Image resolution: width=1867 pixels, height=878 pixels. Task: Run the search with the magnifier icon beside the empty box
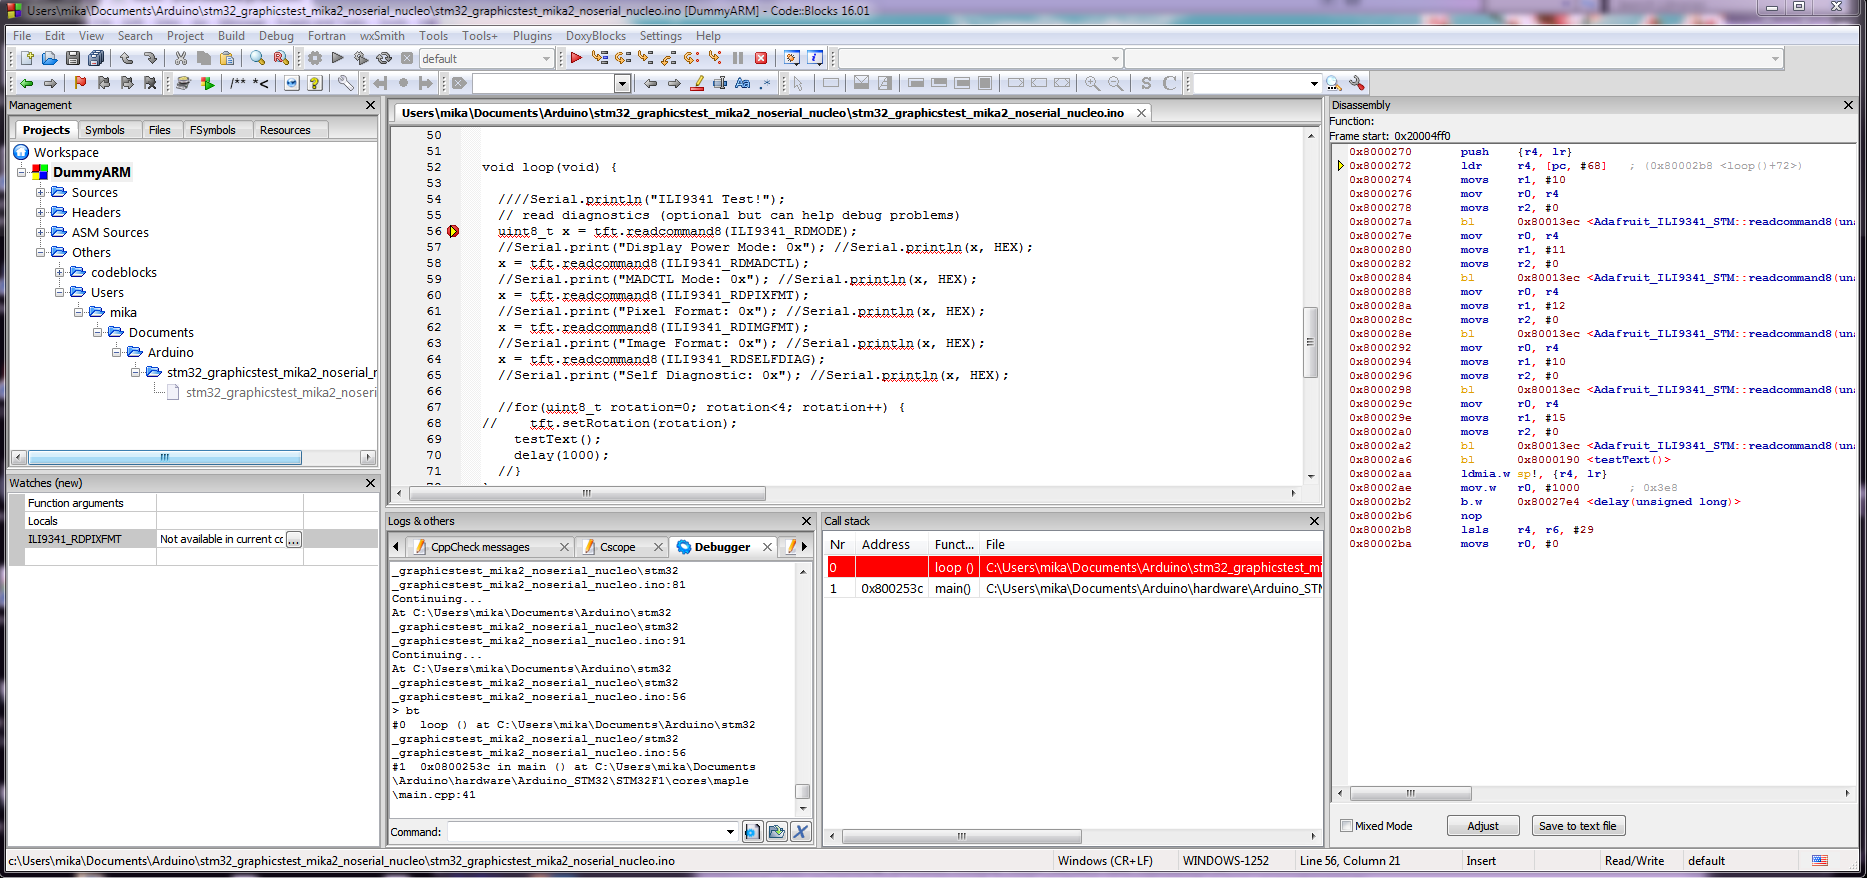(1334, 84)
